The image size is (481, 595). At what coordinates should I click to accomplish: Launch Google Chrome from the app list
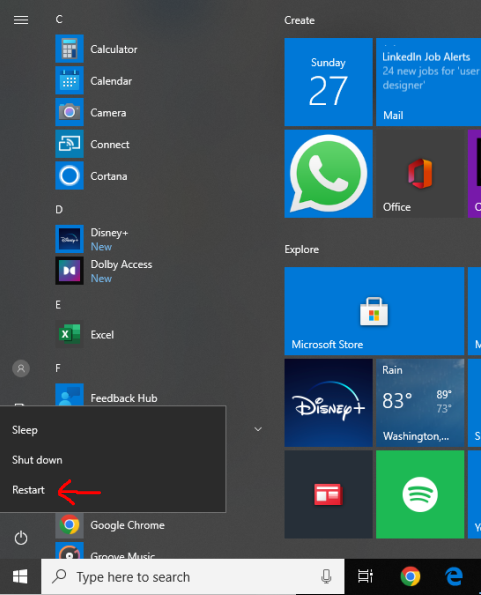pos(69,525)
